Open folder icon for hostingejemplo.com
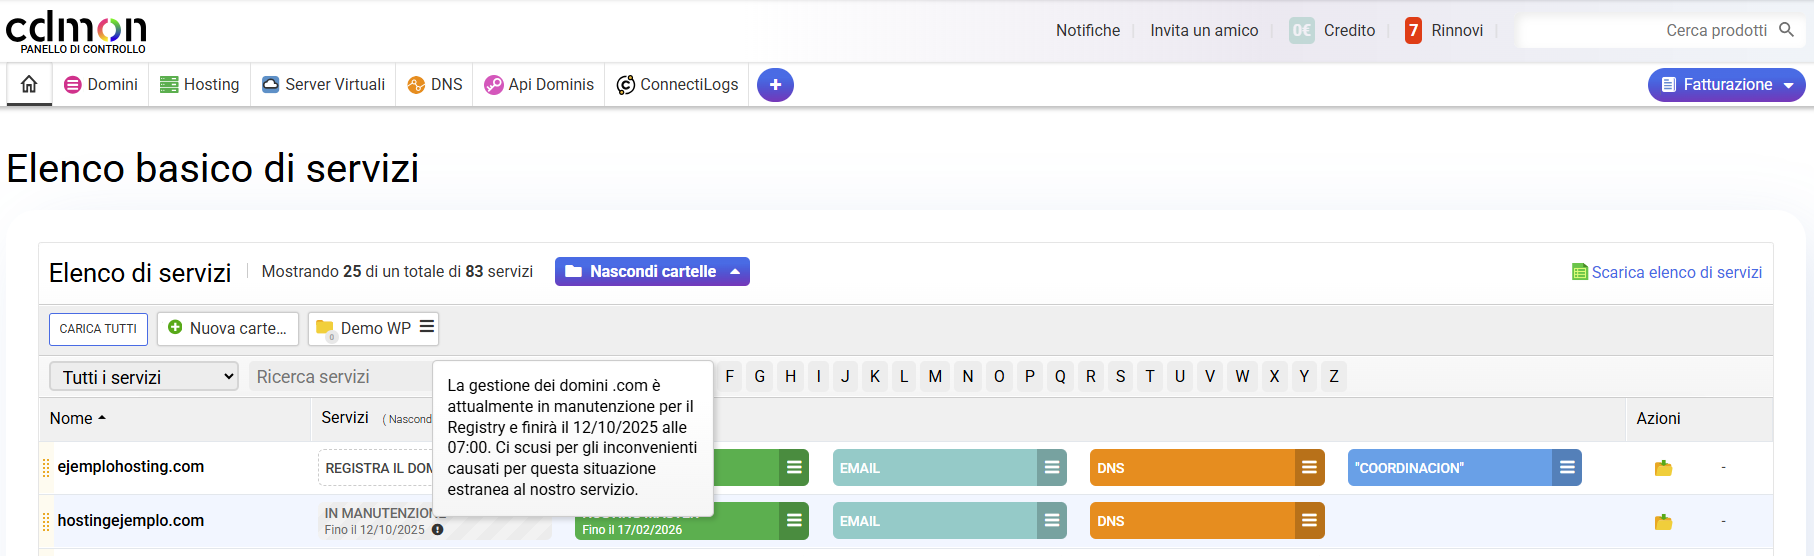This screenshot has width=1814, height=556. (x=1663, y=522)
